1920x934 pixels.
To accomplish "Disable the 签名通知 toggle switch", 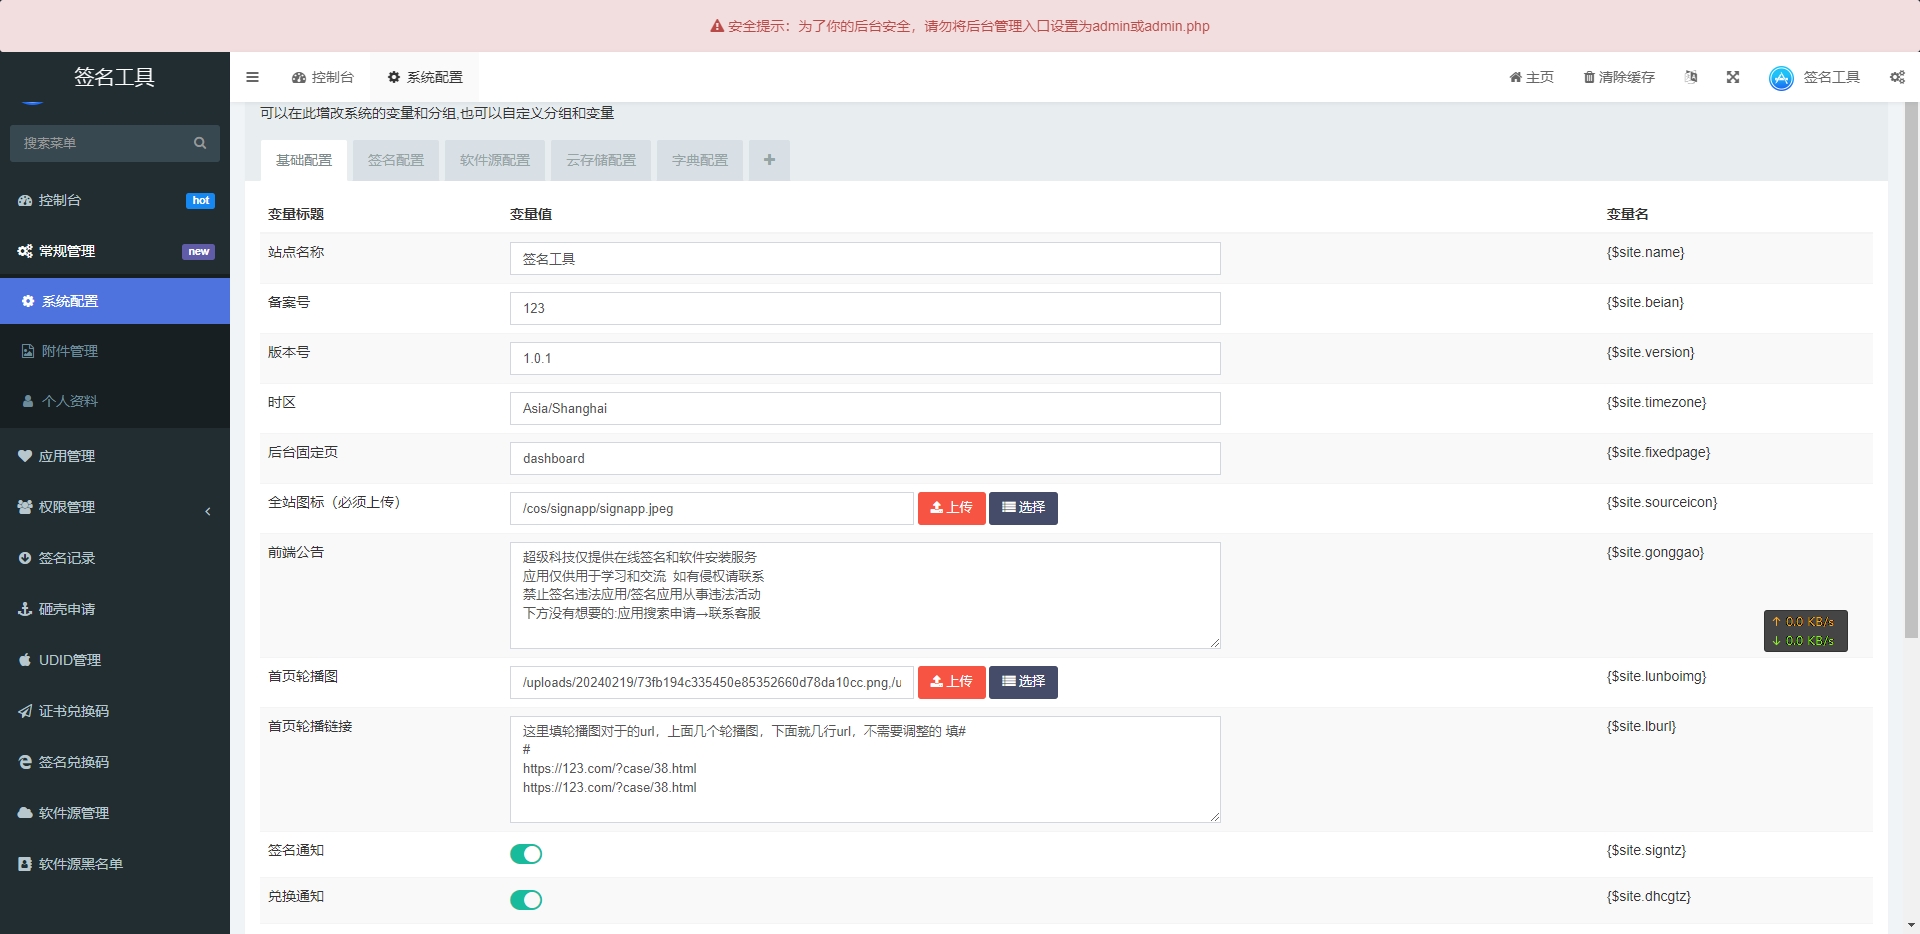I will coord(526,854).
